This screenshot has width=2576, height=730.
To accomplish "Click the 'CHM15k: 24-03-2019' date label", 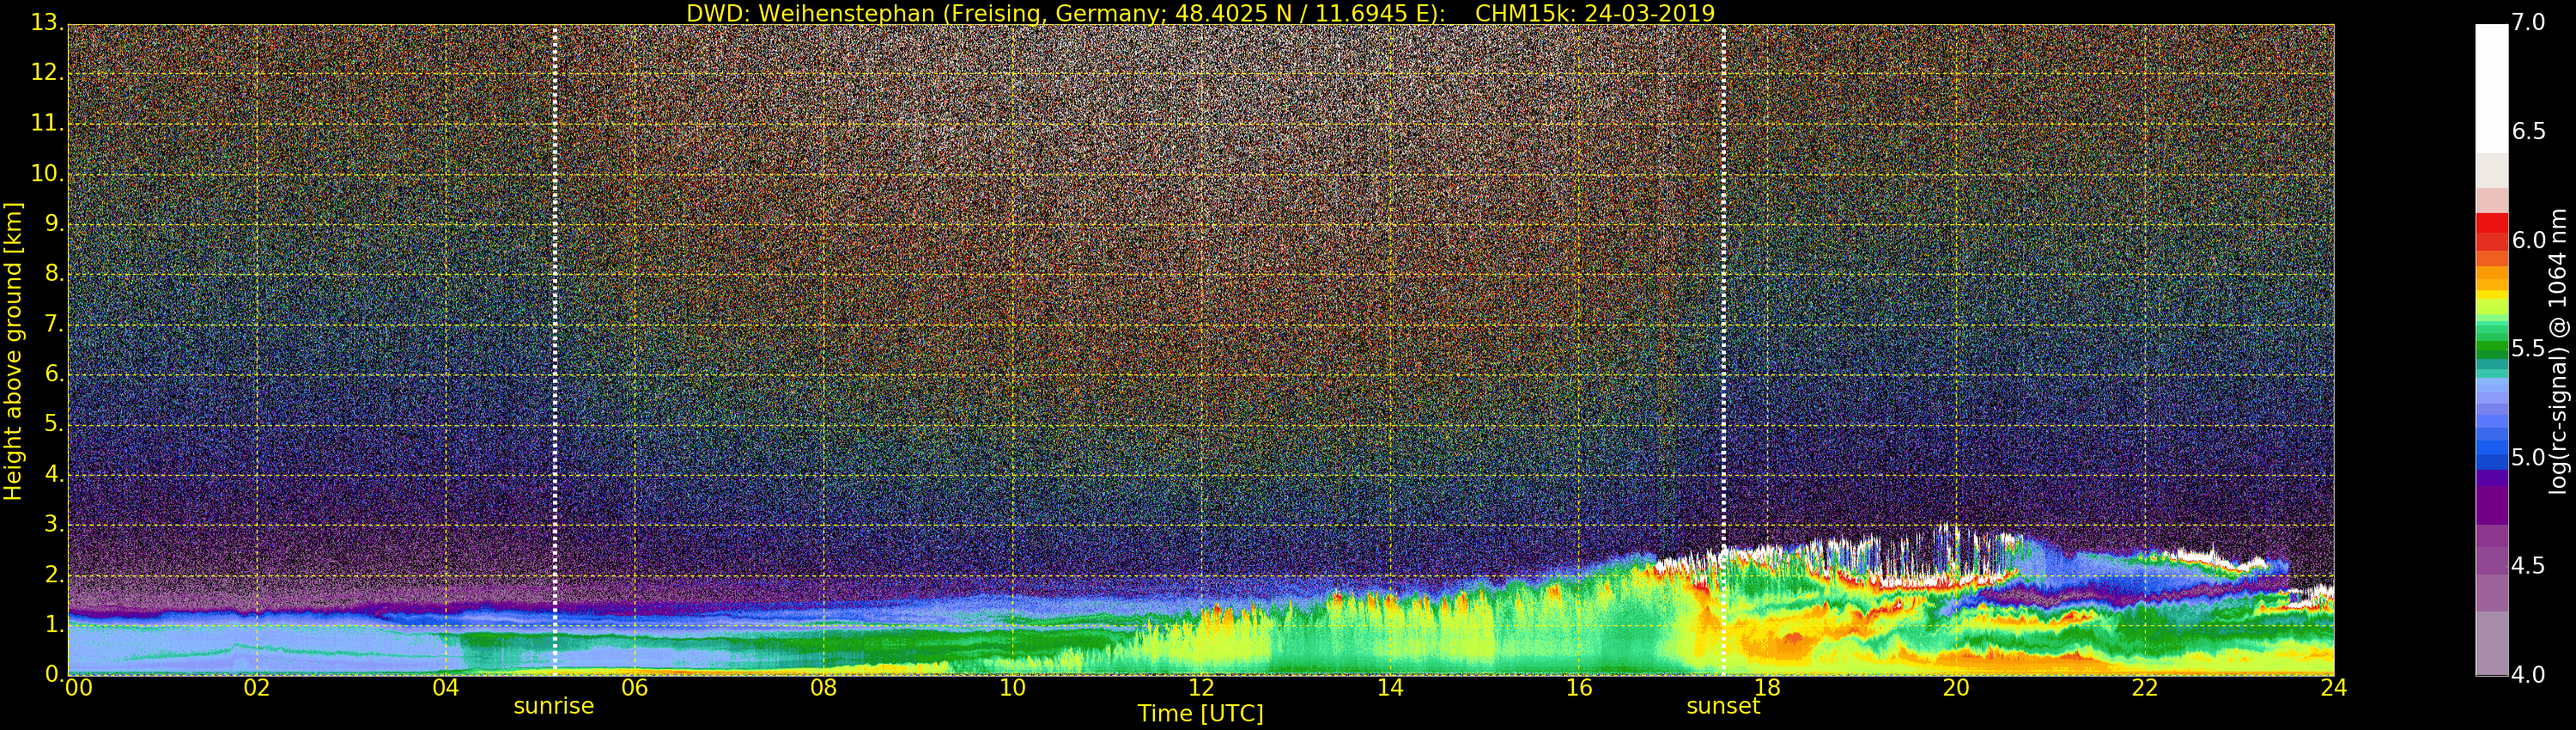I will [1595, 13].
